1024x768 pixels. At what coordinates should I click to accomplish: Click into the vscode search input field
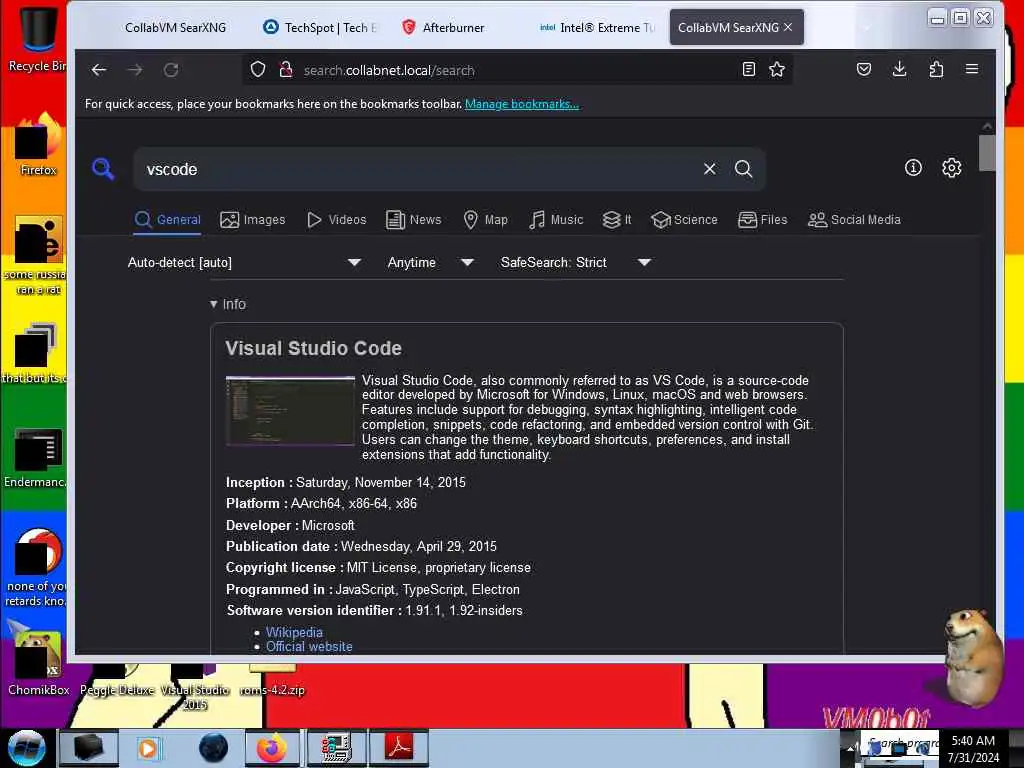(418, 169)
